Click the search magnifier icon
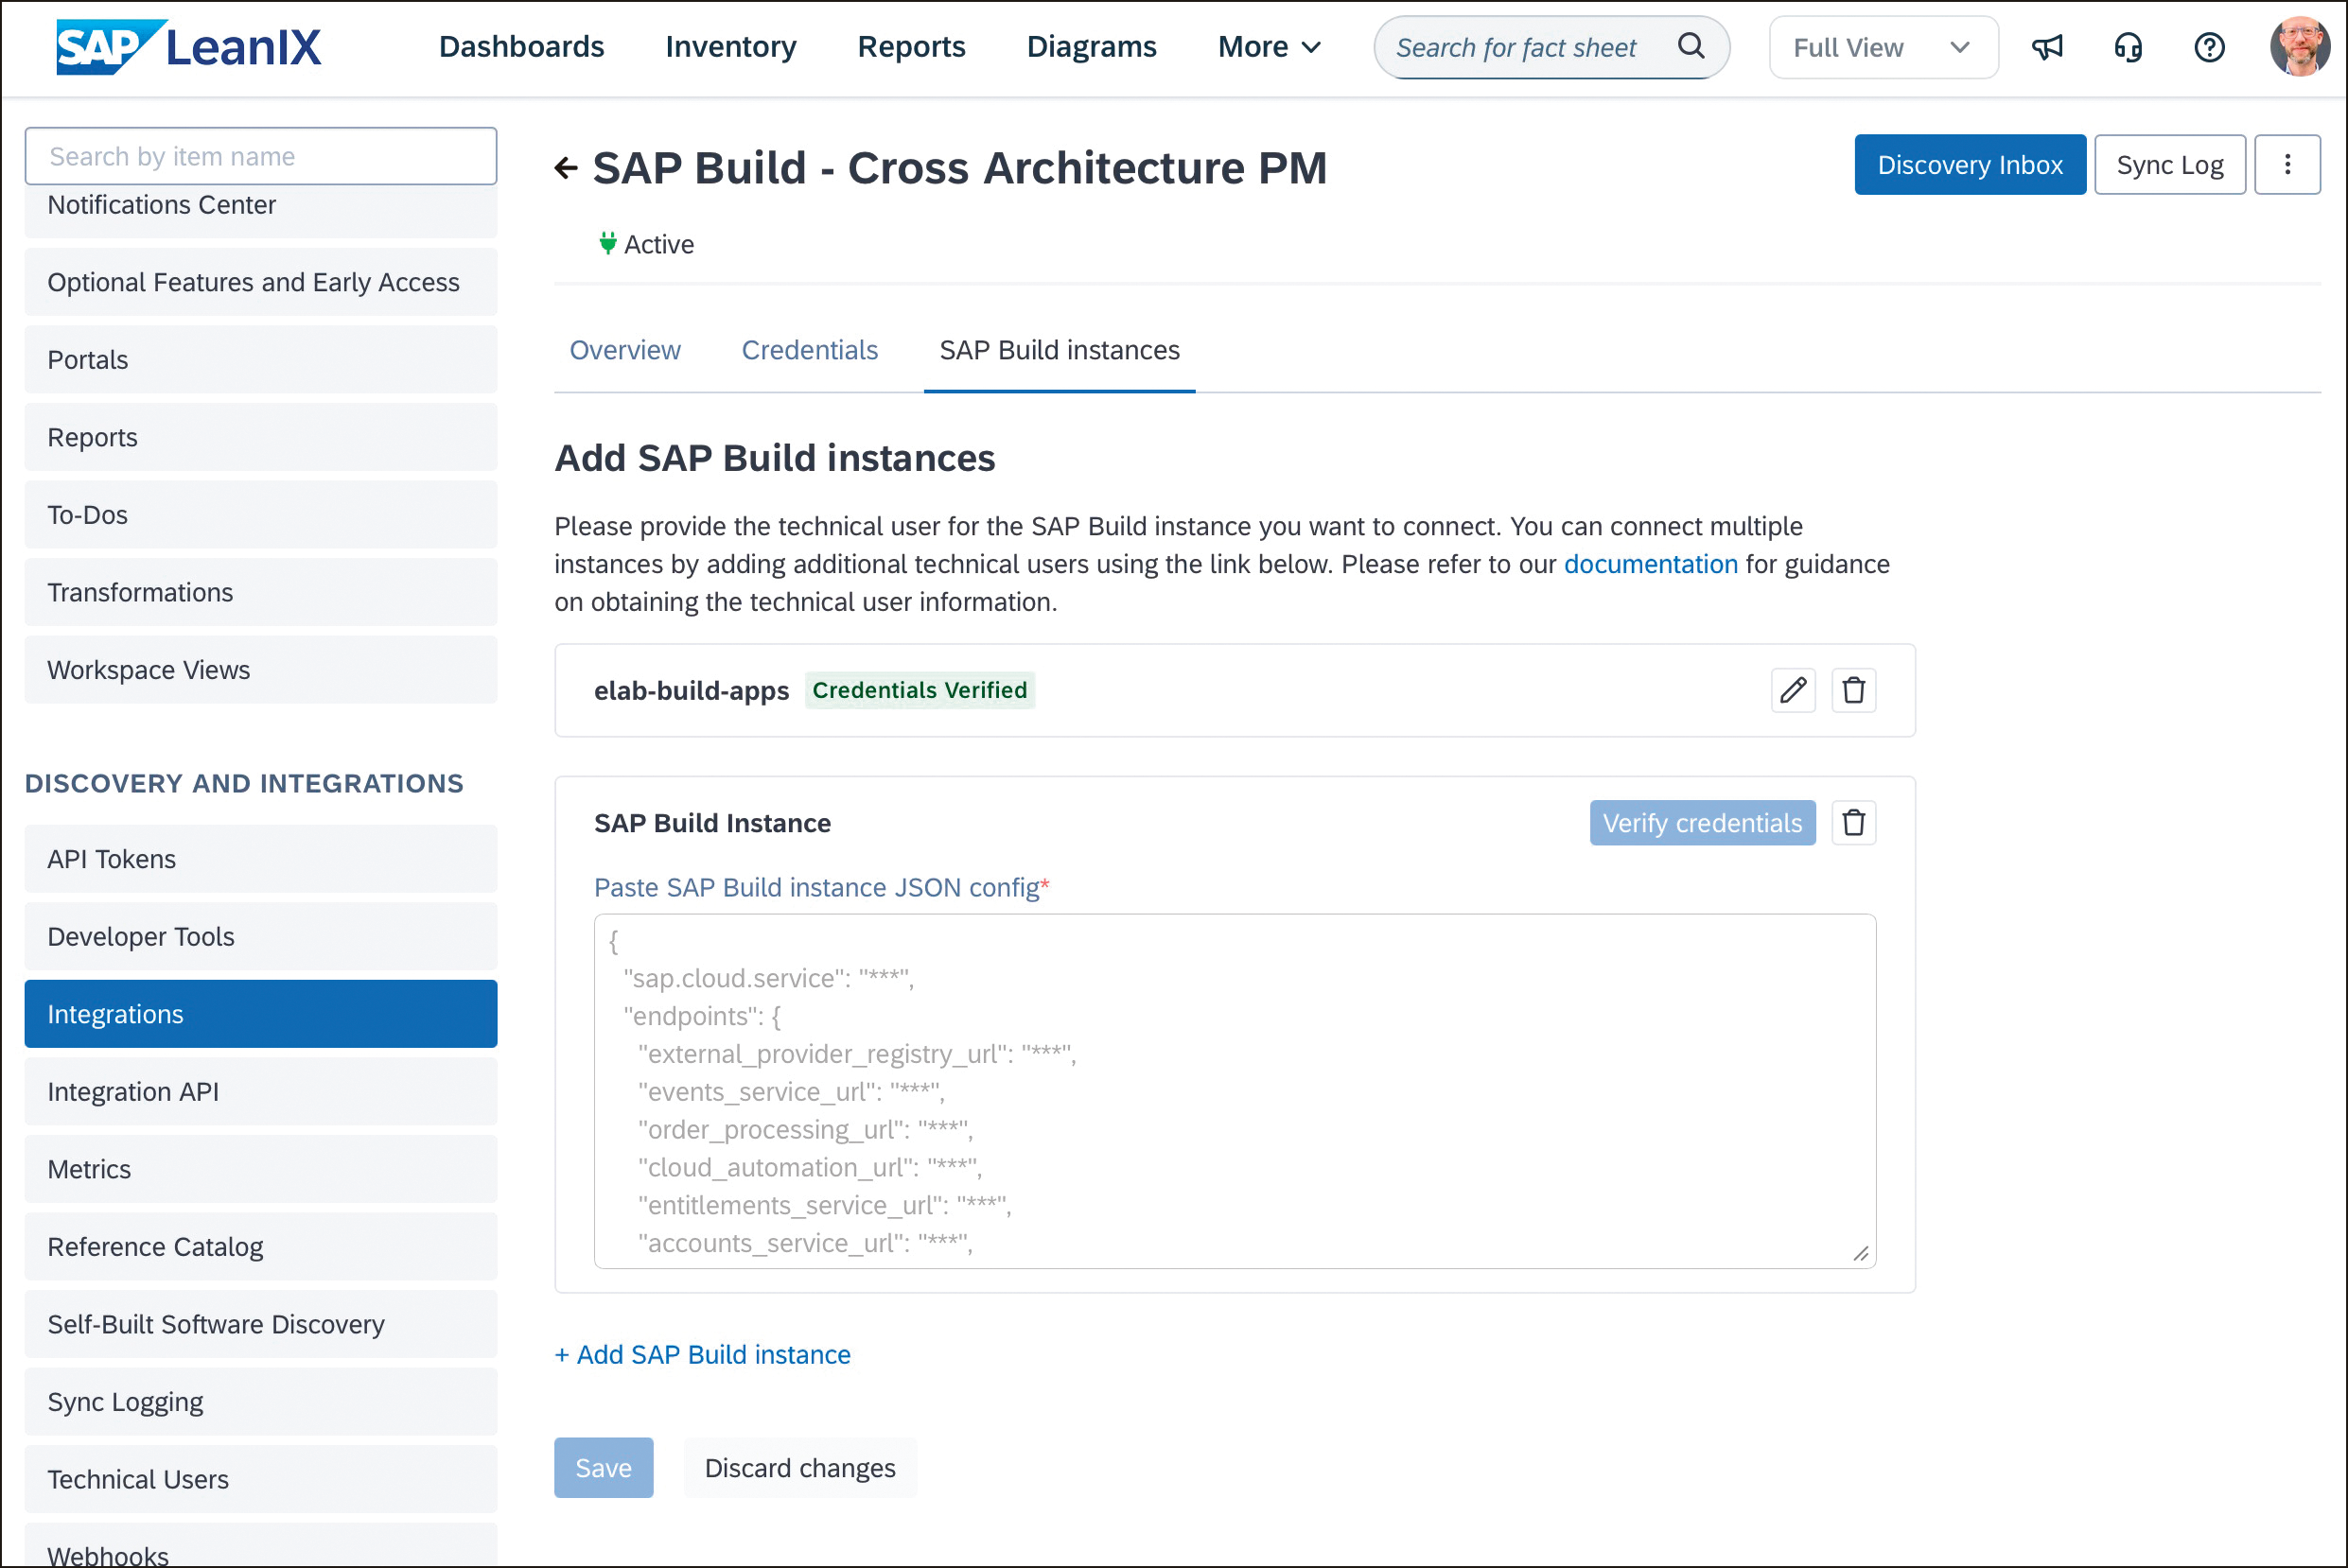The width and height of the screenshot is (2348, 1568). [1690, 46]
